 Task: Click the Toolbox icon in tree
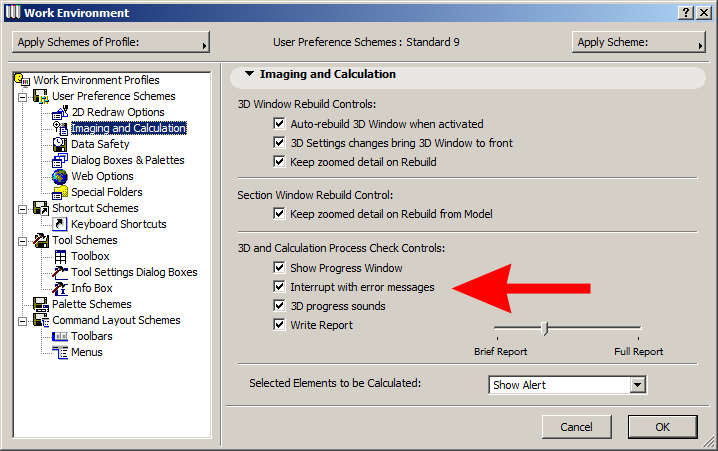click(x=60, y=256)
